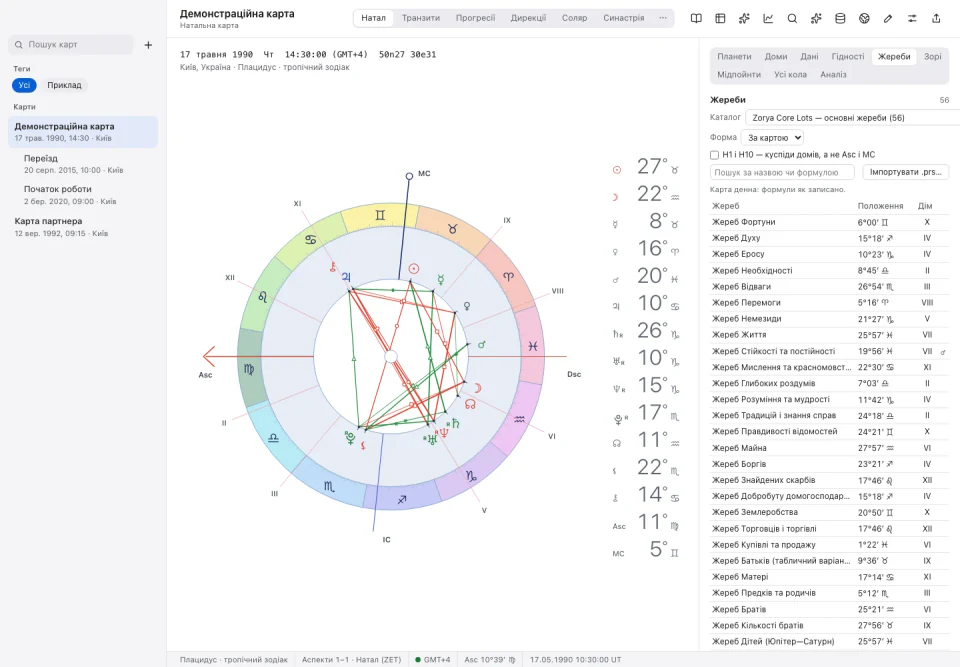
Task: Switch to the Транзити tab
Action: point(421,18)
